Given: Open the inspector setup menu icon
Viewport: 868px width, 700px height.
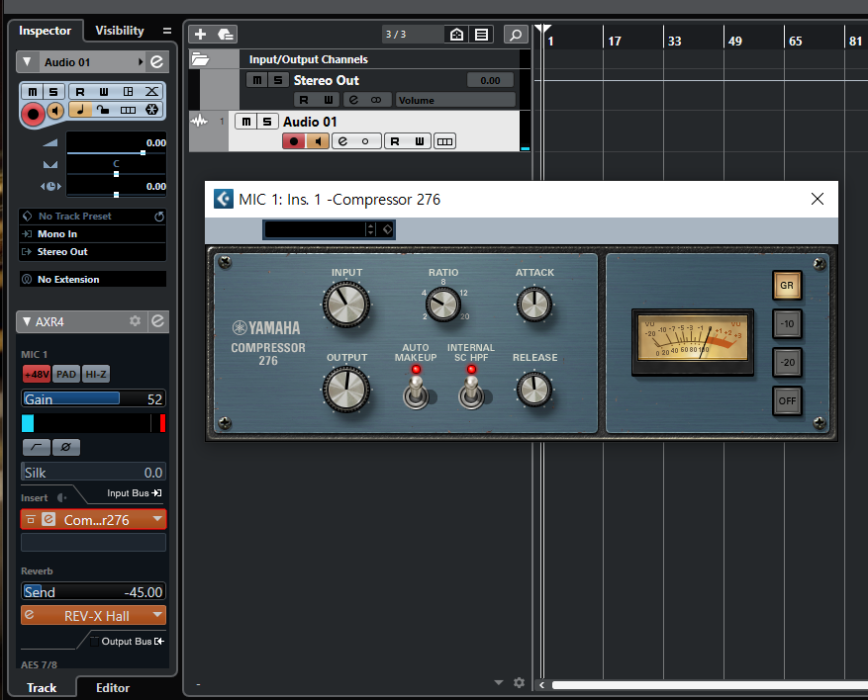Looking at the screenshot, I should [x=167, y=31].
